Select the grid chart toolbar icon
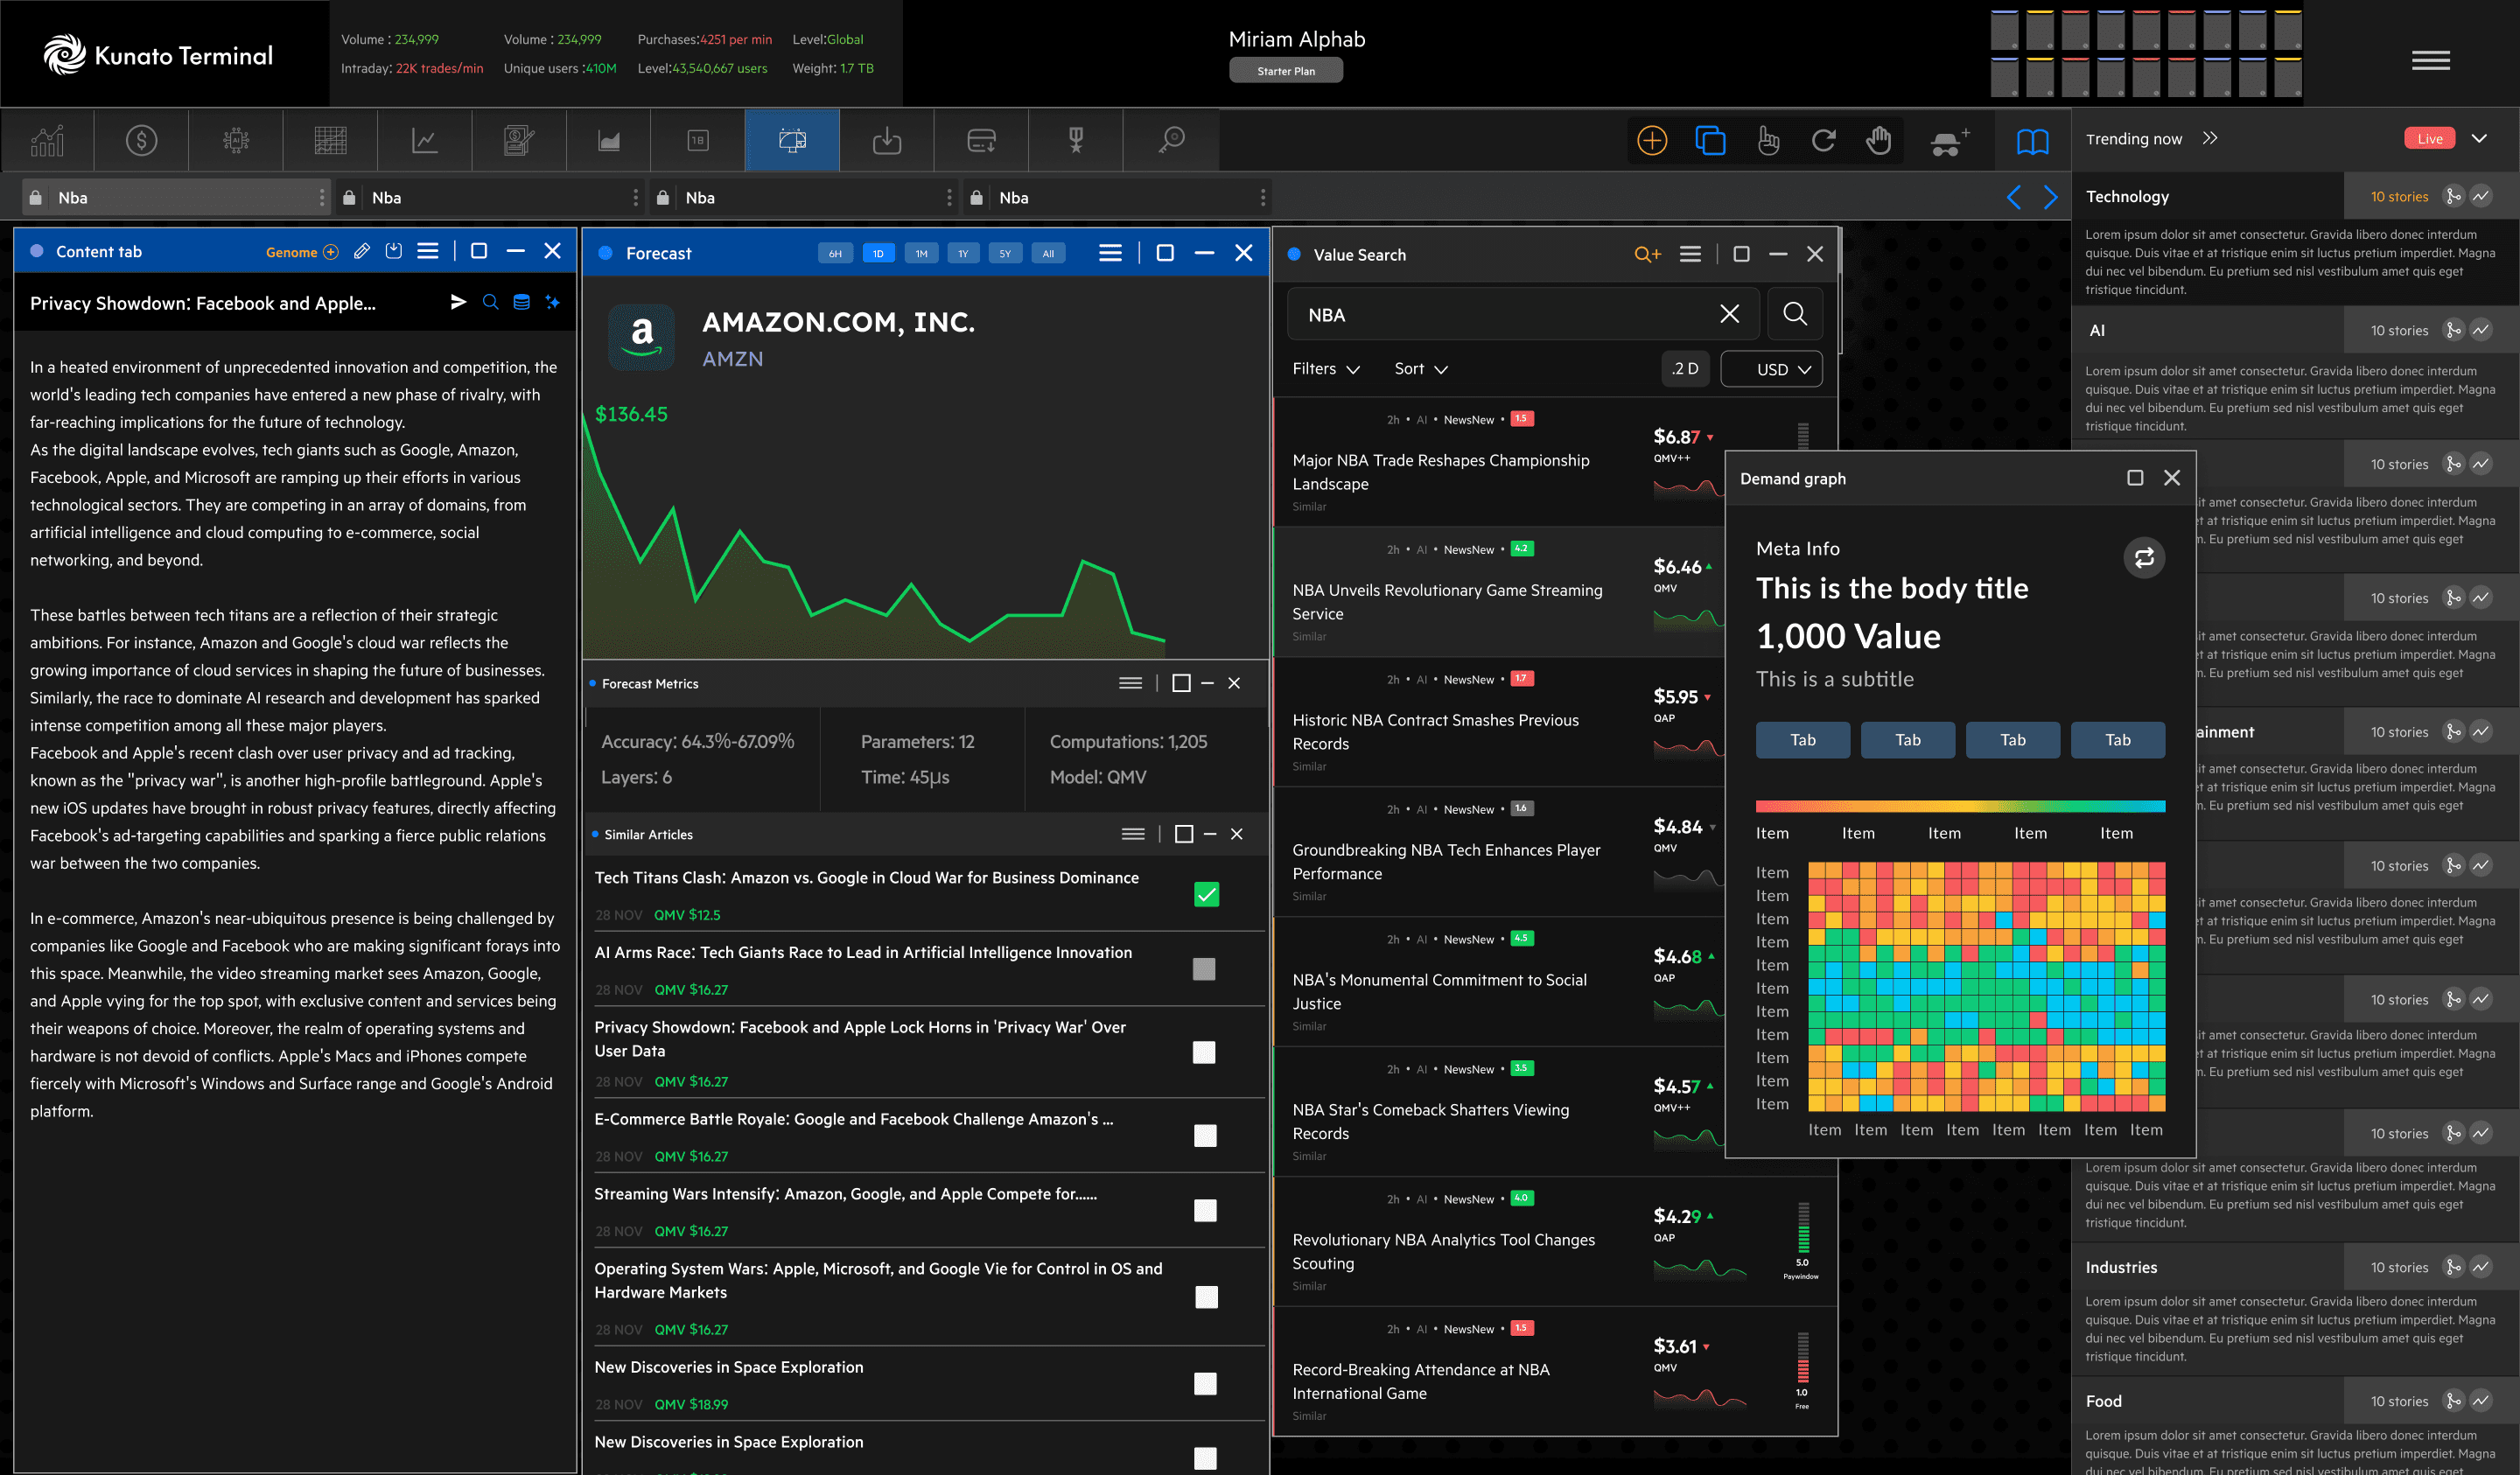This screenshot has width=2520, height=1475. [x=330, y=140]
